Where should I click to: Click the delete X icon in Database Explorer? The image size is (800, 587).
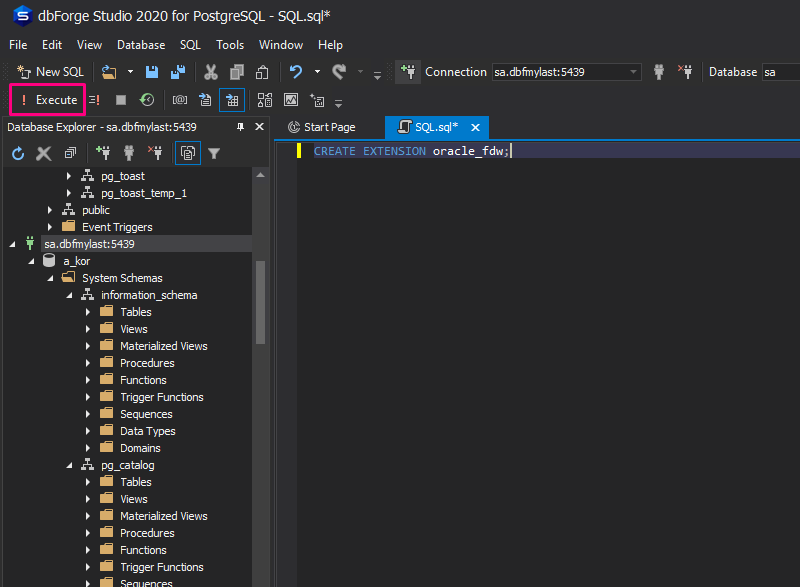coord(44,153)
